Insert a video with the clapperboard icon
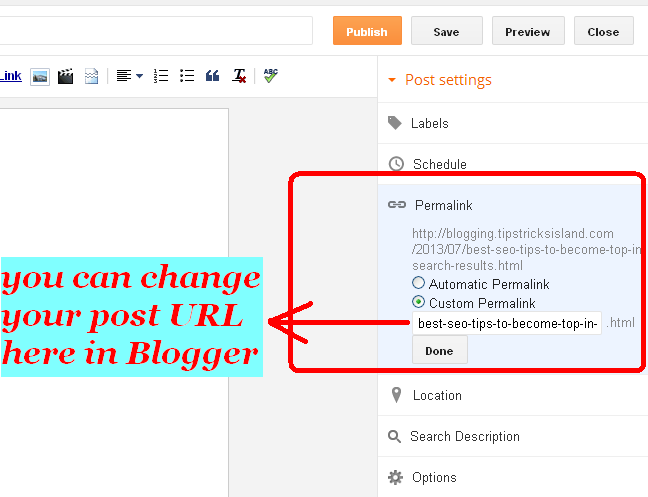The width and height of the screenshot is (648, 497). point(65,76)
